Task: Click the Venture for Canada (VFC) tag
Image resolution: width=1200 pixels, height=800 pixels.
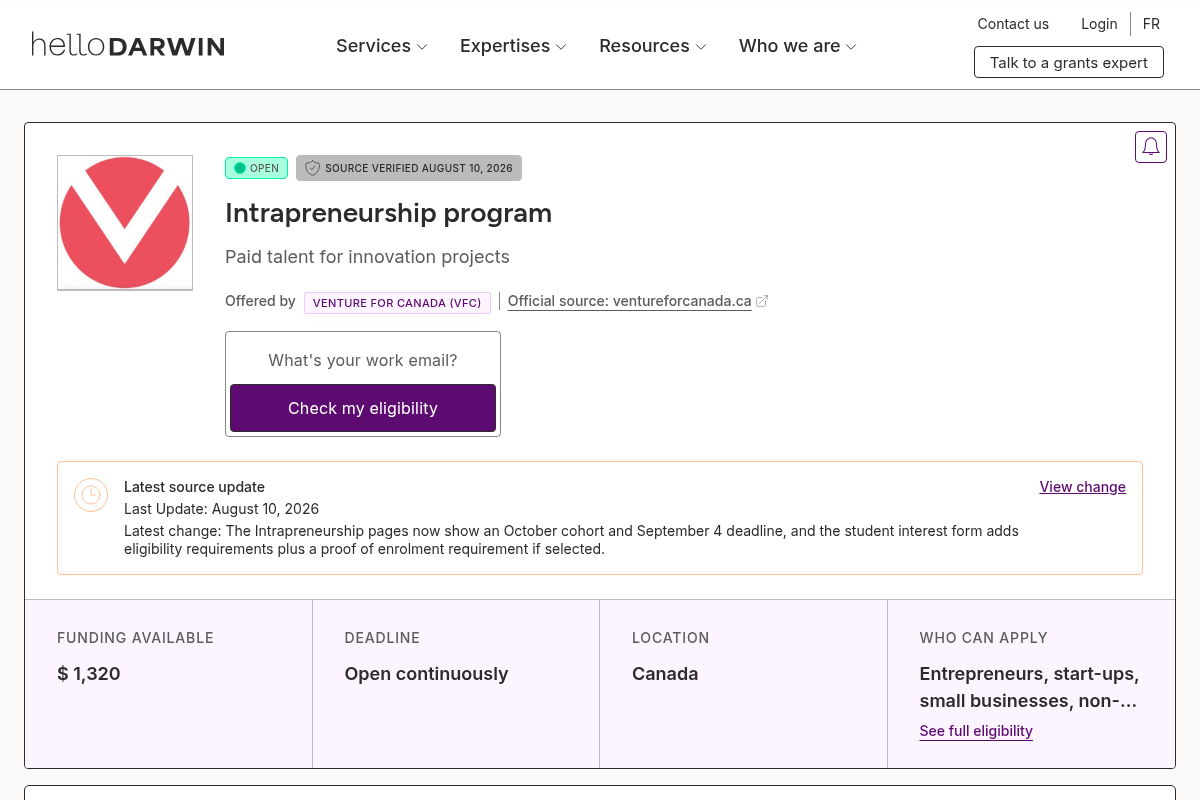Action: [397, 302]
